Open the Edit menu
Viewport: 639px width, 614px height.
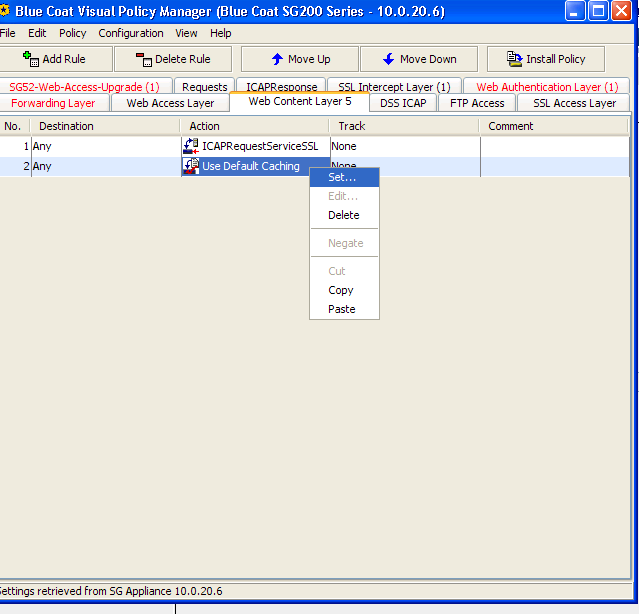click(x=37, y=33)
